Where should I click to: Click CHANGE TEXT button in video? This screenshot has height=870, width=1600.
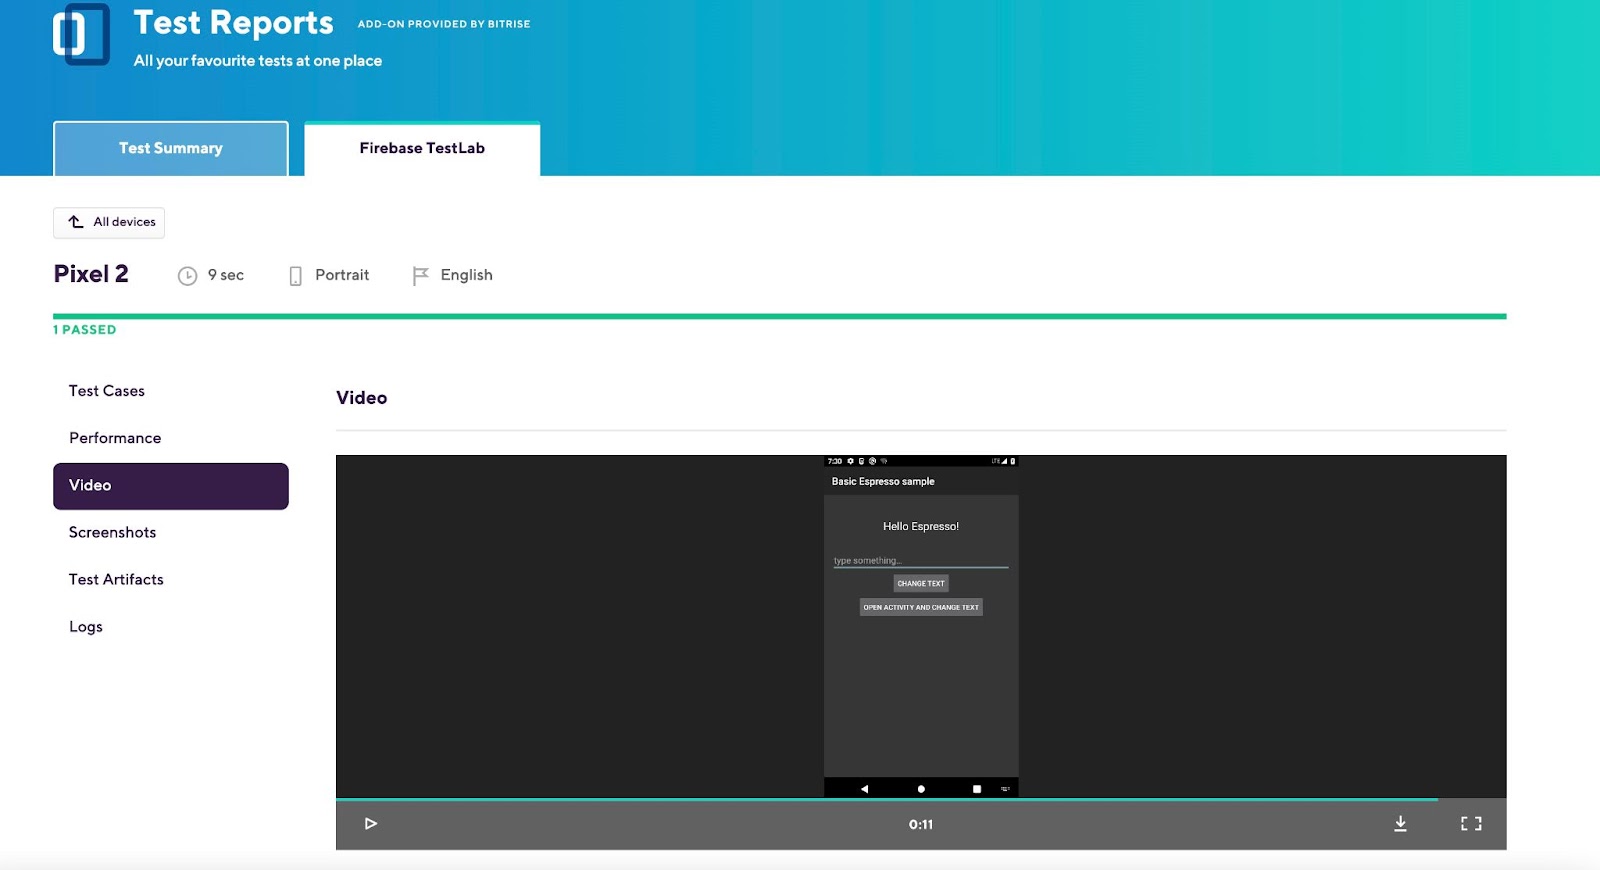(x=921, y=584)
